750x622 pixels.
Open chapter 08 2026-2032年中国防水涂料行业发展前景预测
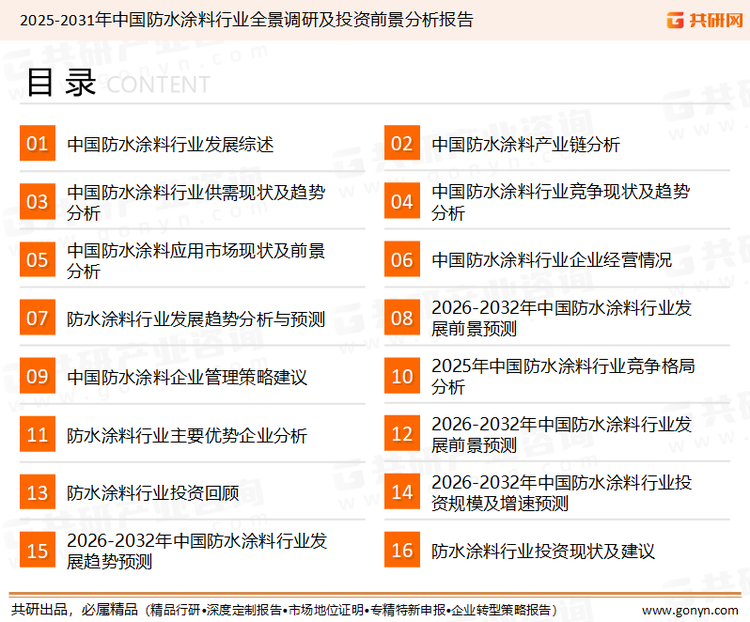562,318
